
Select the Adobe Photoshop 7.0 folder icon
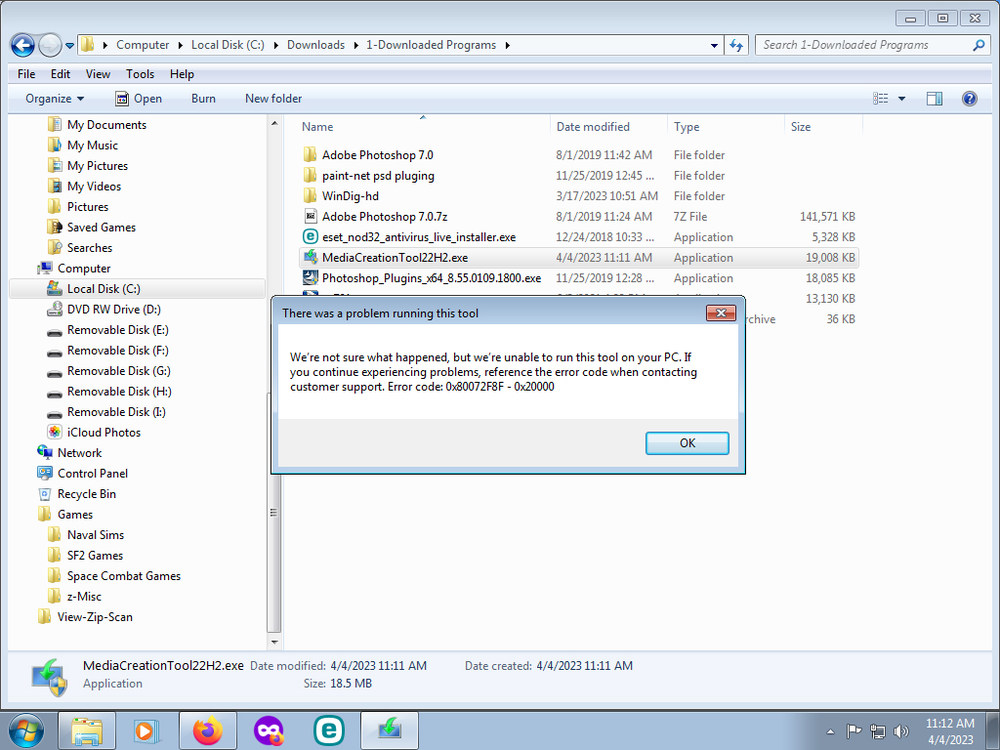(x=310, y=155)
